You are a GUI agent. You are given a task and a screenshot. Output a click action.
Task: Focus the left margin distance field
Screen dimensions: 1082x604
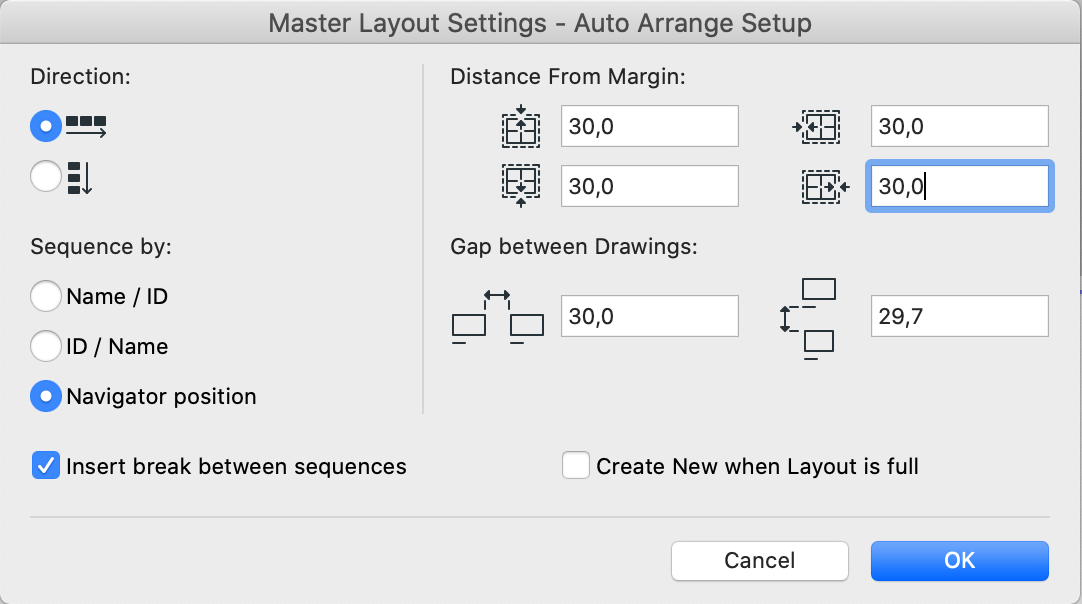(960, 126)
